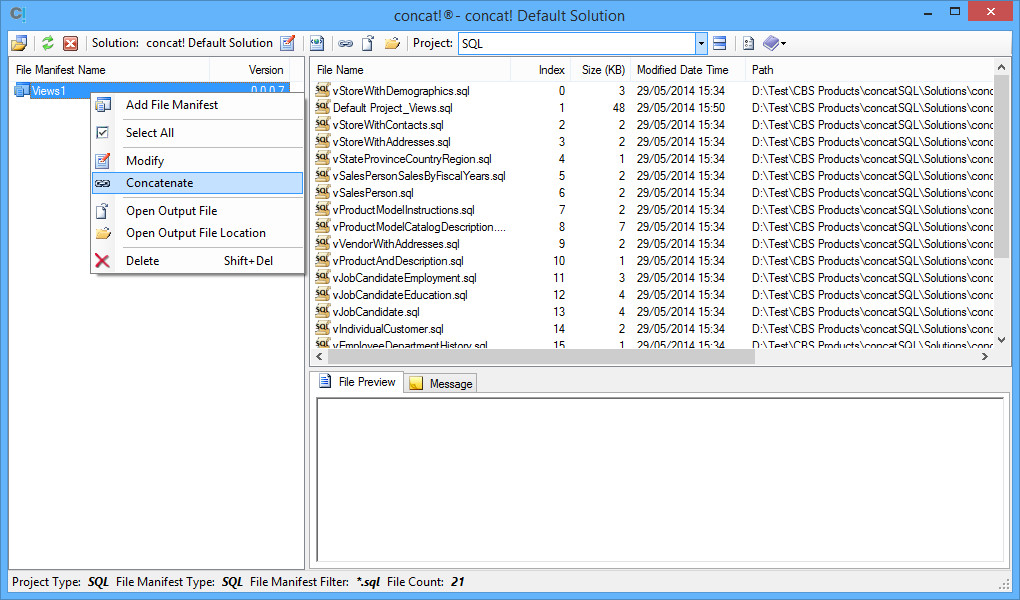Sort by the Index column header

click(x=541, y=70)
